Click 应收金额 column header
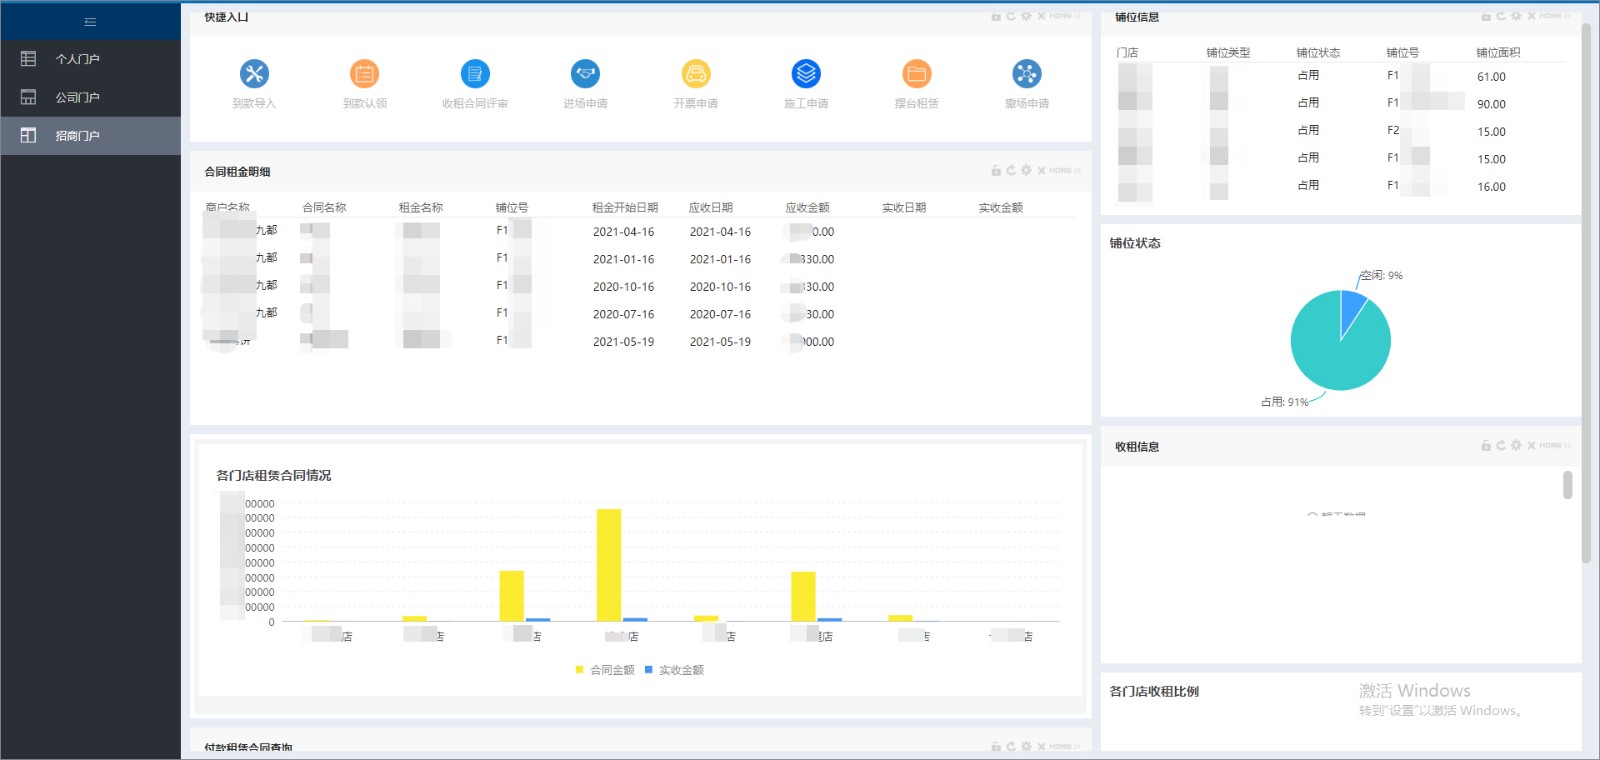The height and width of the screenshot is (760, 1600). tap(807, 208)
